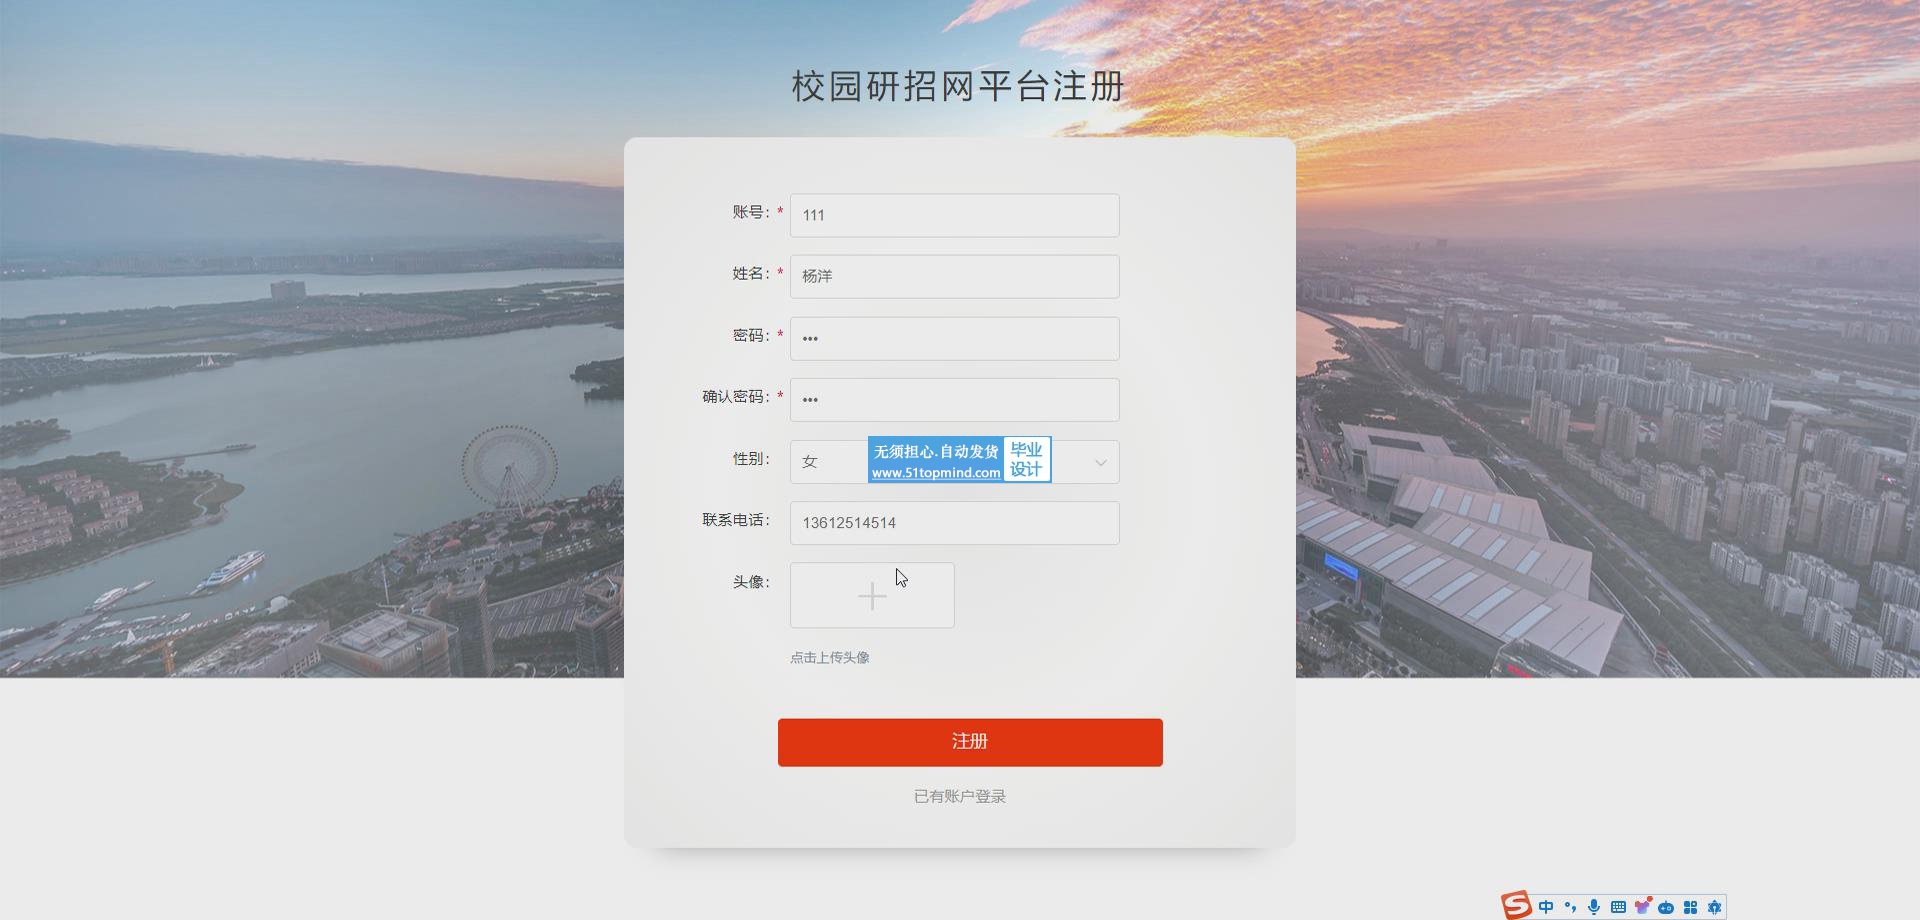Open the IME toolbox grid icon
This screenshot has height=920, width=1920.
click(1690, 907)
